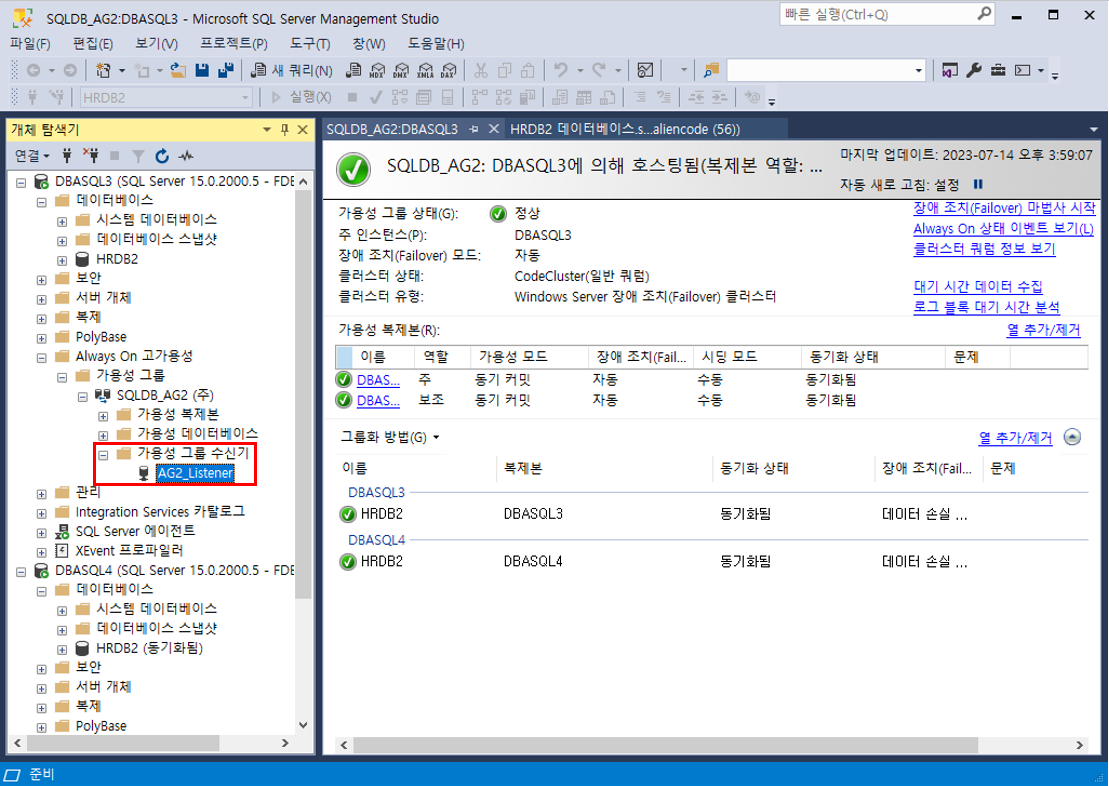Select the HRDB2 row for DBASQL4
The width and height of the screenshot is (1109, 786).
tap(714, 562)
